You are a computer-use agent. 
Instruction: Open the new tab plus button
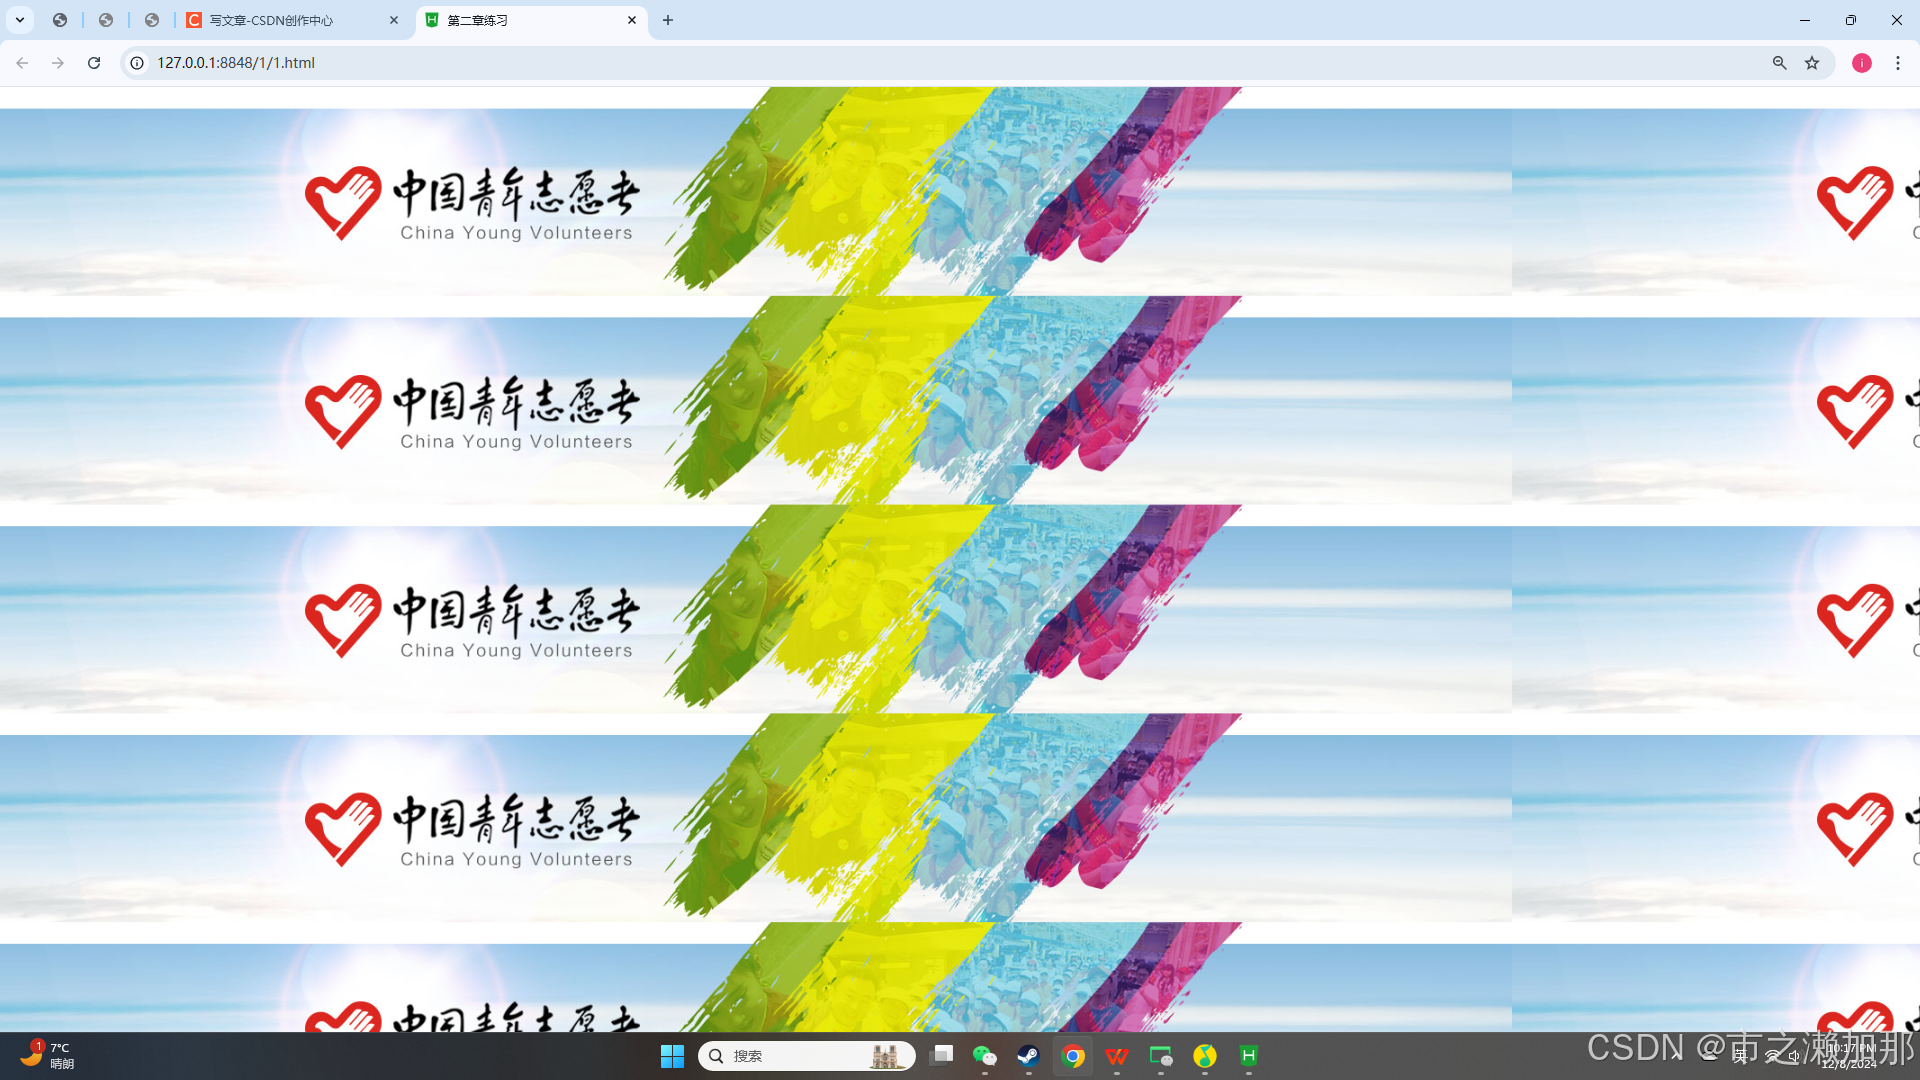click(x=668, y=20)
